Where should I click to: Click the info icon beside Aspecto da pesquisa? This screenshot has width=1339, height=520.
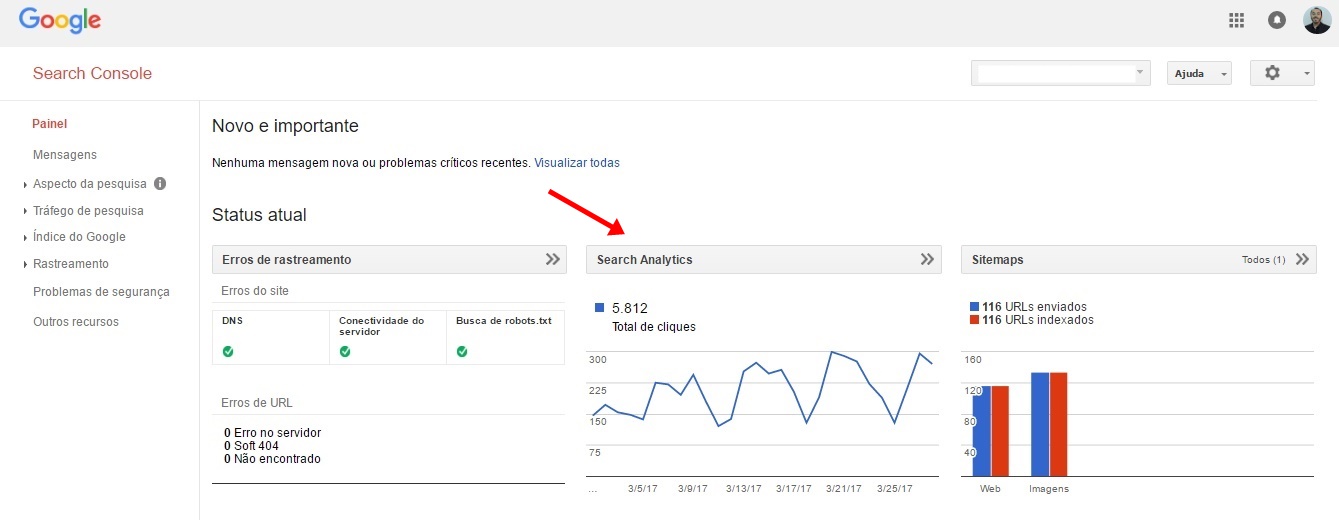tap(160, 184)
